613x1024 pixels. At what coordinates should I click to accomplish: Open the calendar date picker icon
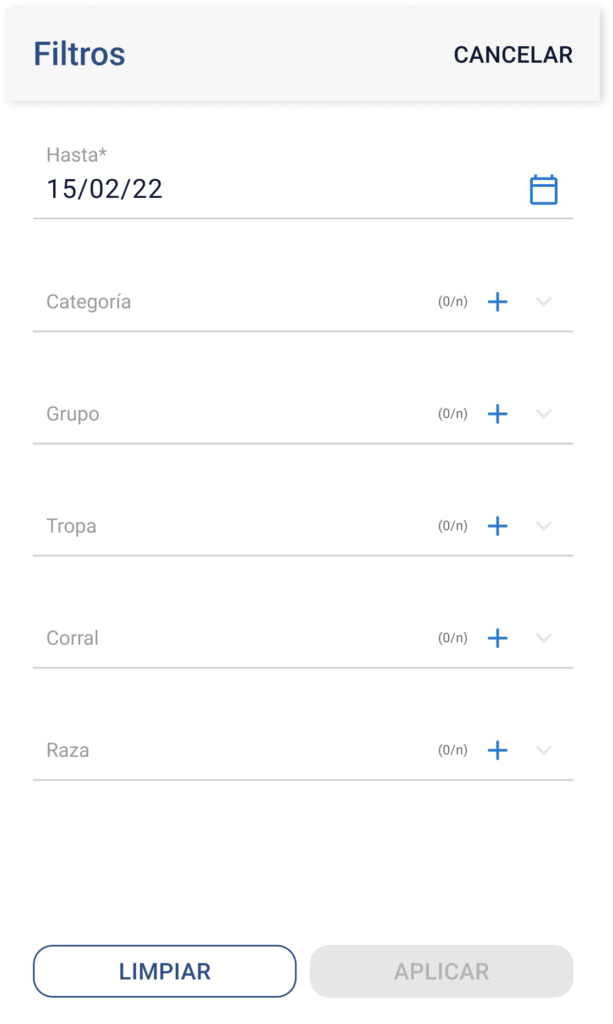(543, 190)
